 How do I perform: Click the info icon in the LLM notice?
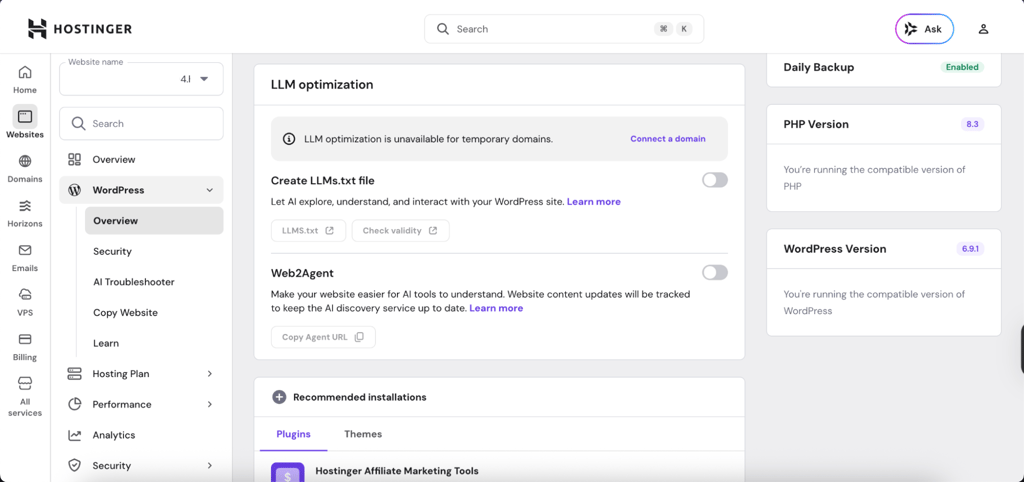(x=288, y=138)
